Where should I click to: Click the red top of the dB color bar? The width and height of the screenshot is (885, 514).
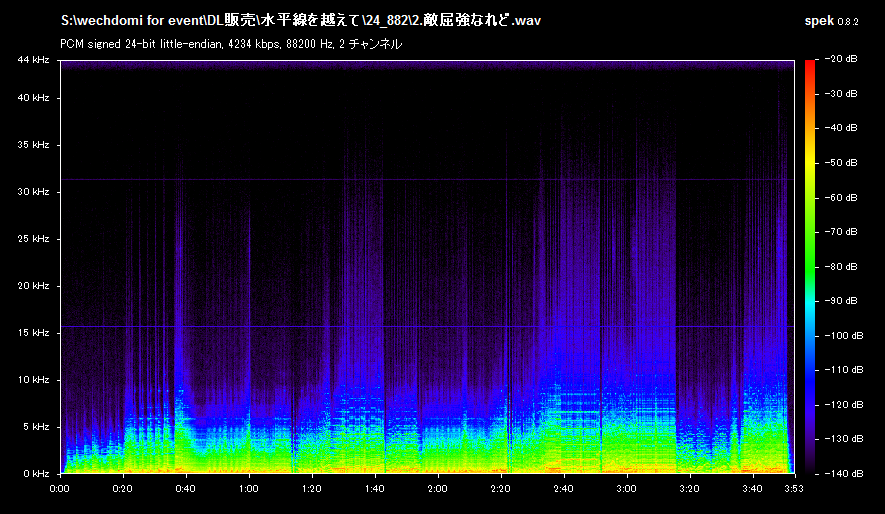(810, 67)
